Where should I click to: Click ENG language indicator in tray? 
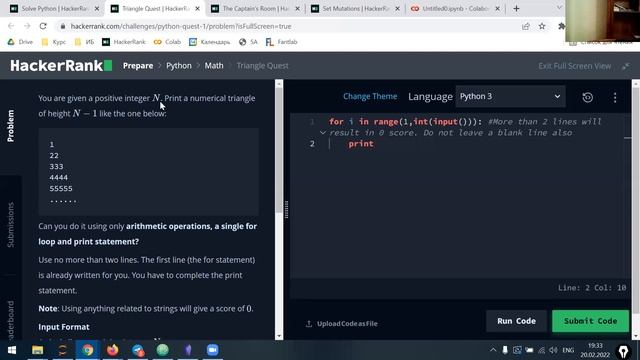568,350
